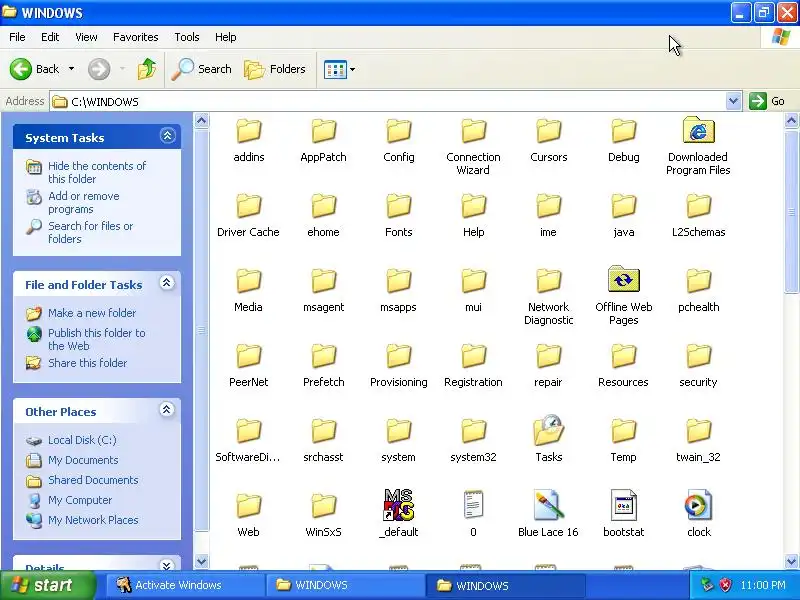Select the Prefetch folder

tap(323, 365)
